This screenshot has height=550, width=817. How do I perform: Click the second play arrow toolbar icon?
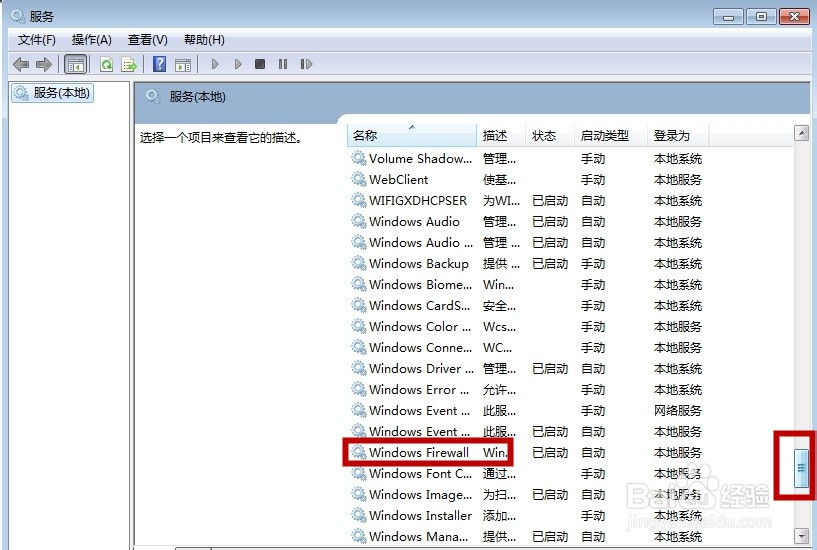coord(238,64)
